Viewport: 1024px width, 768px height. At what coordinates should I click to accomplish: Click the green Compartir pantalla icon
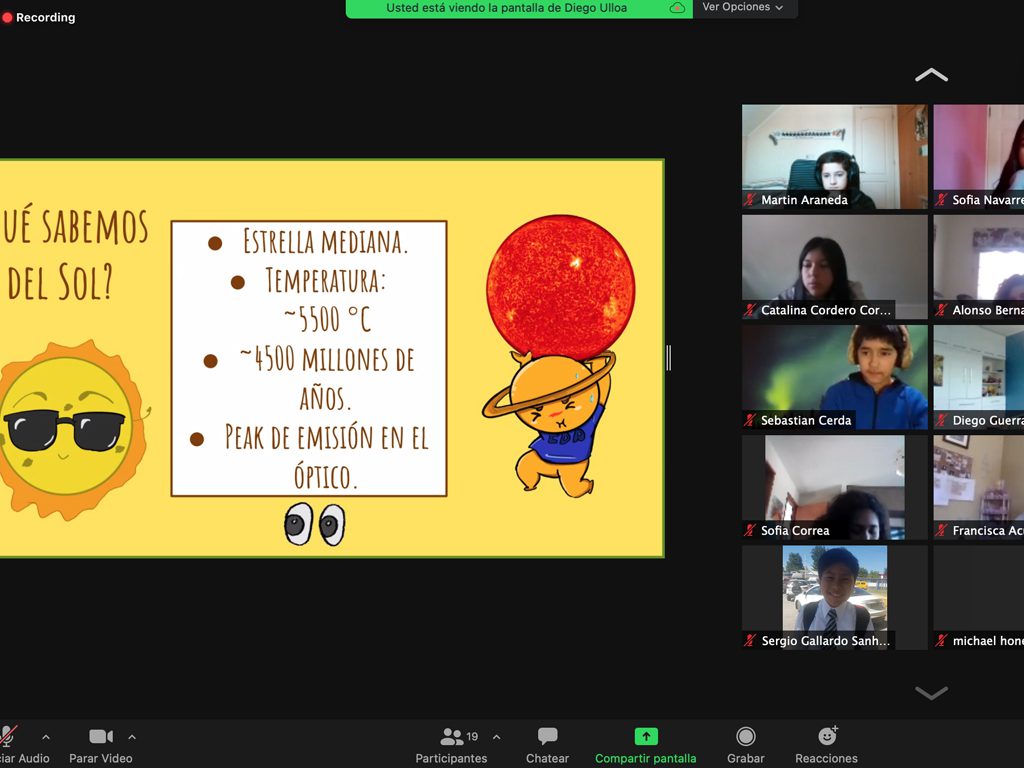[x=646, y=737]
